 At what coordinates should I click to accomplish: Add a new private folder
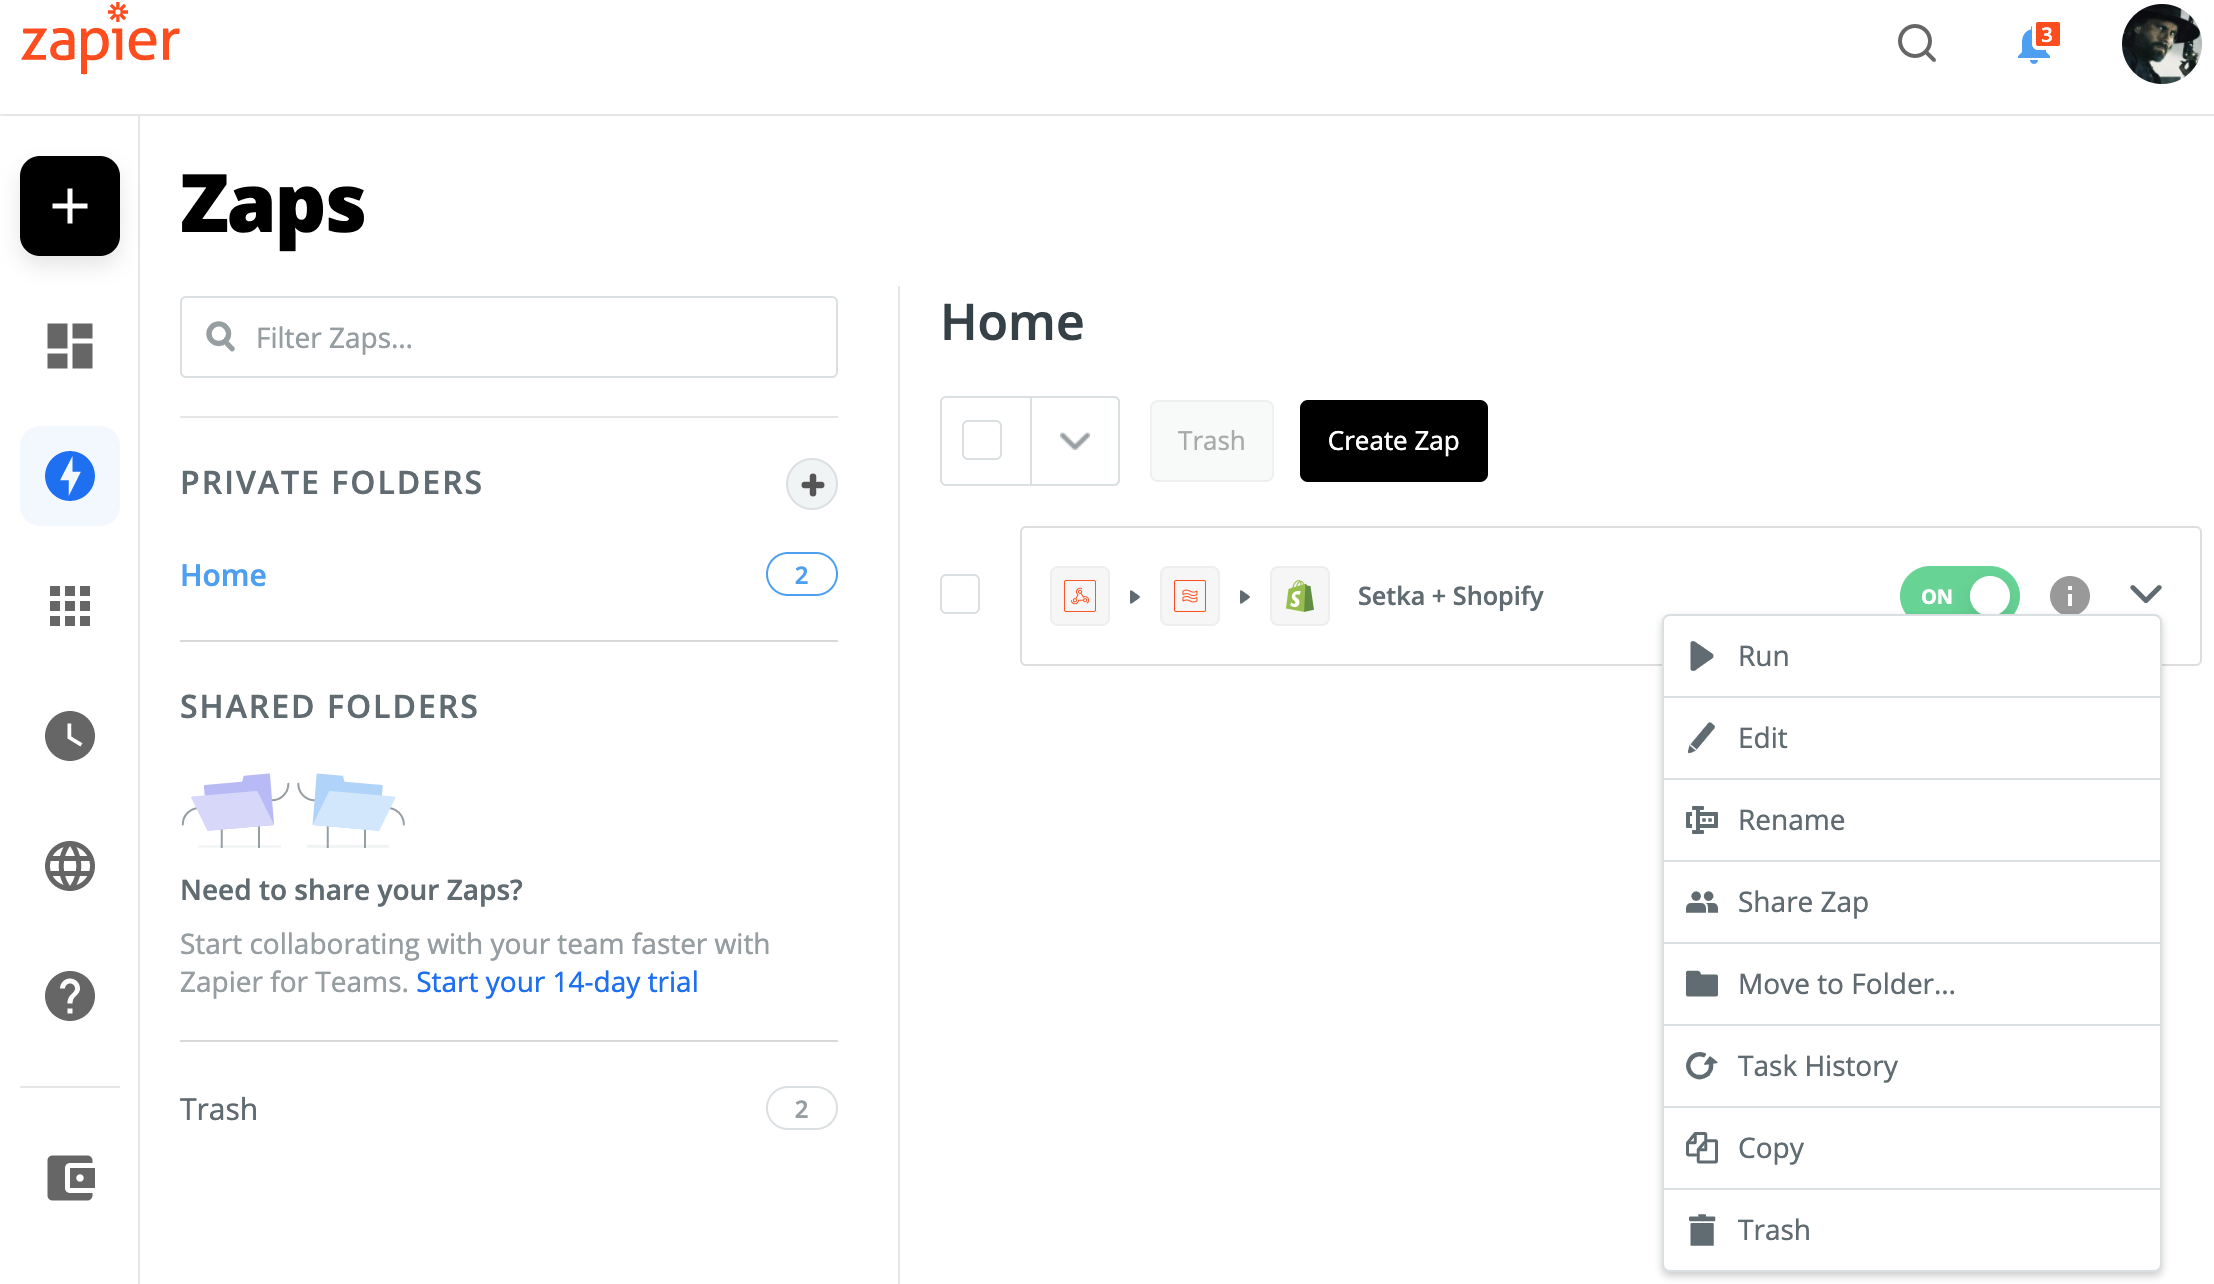[812, 485]
